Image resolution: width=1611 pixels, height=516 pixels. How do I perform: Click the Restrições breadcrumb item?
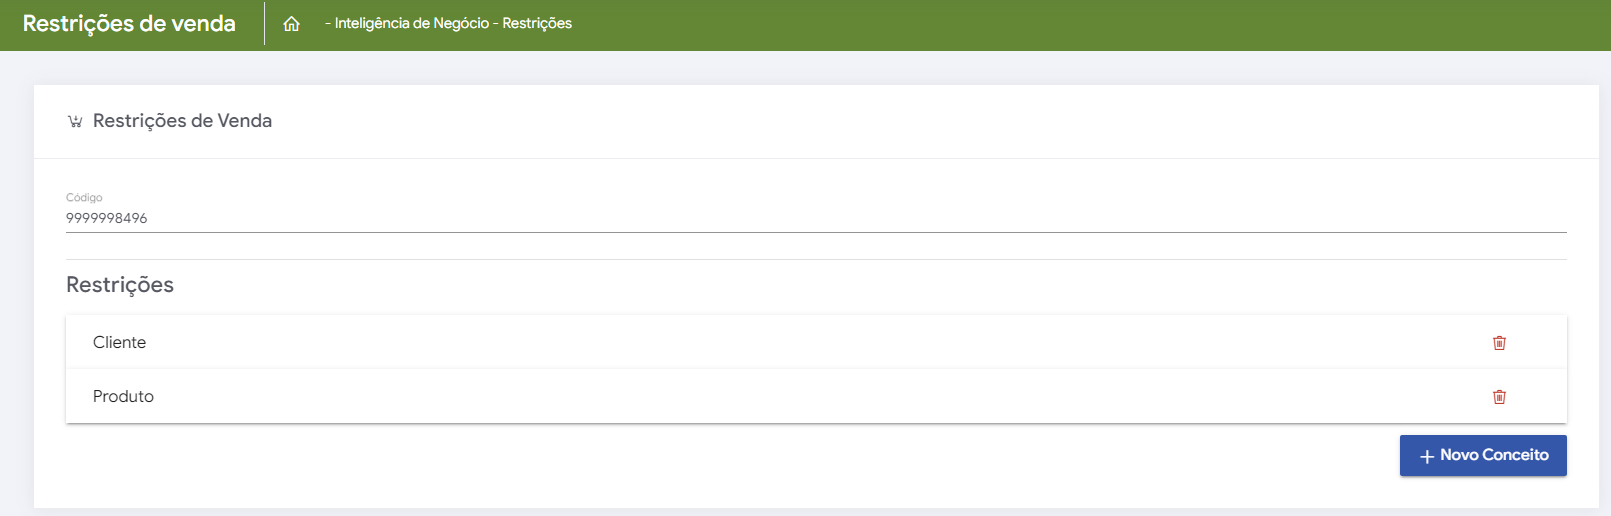point(537,23)
